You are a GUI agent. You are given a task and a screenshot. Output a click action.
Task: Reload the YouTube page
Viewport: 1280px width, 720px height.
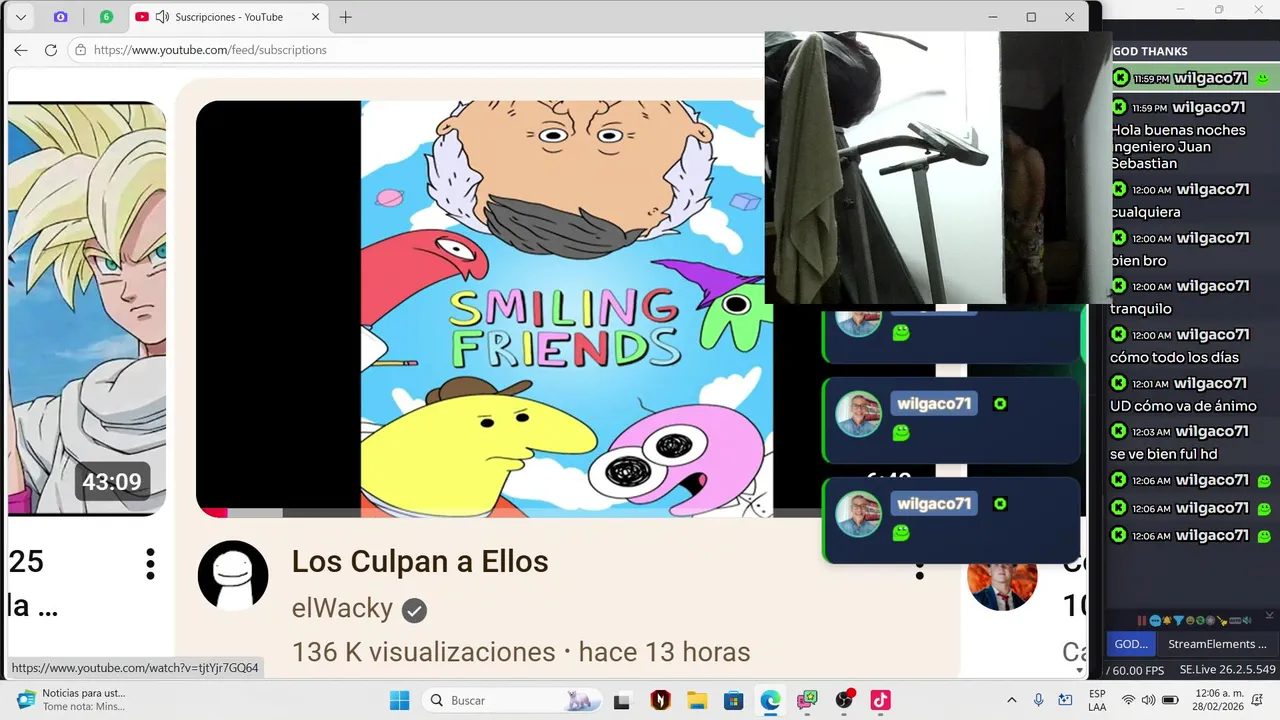pyautogui.click(x=51, y=50)
